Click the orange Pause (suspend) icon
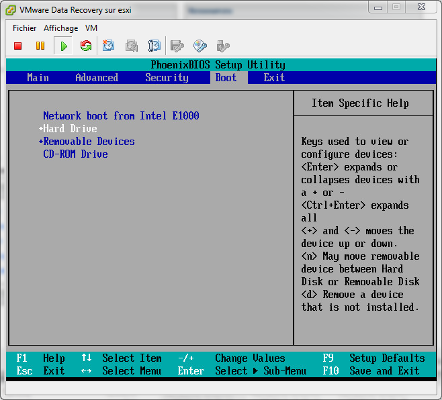Image resolution: width=442 pixels, height=400 pixels. pos(40,46)
